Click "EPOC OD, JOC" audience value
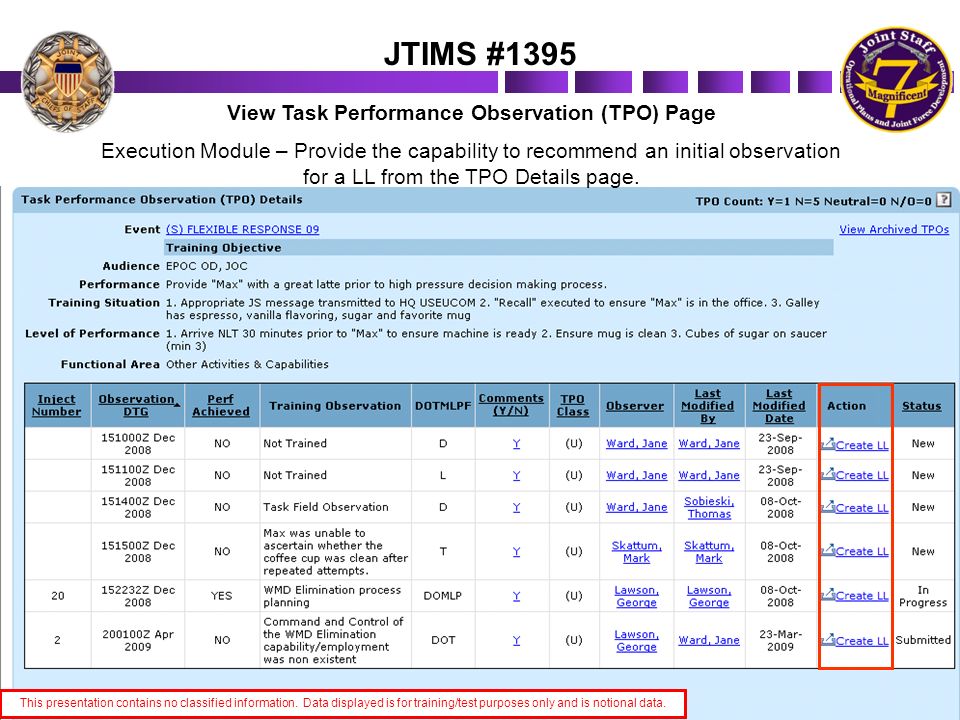Image resolution: width=960 pixels, height=720 pixels. point(207,266)
